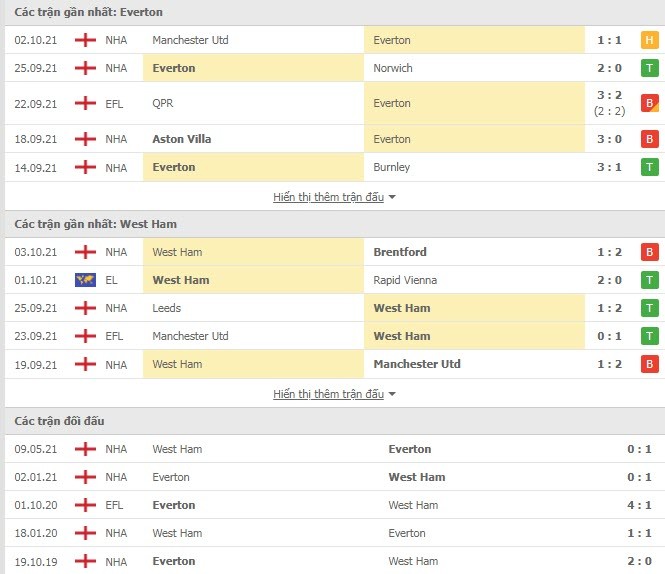Click England flag beside 09.05.21 match
Screen dimensions: 665x574
point(85,449)
